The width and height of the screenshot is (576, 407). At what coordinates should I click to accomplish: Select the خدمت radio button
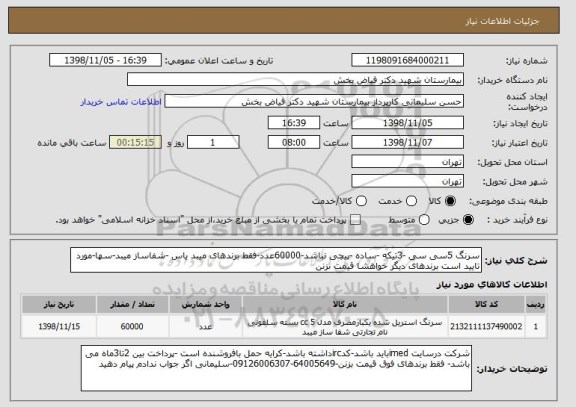click(411, 201)
